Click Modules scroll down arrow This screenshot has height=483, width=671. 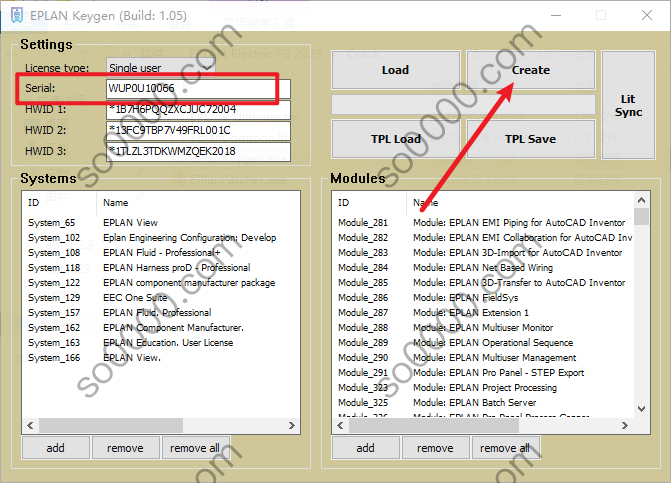tap(641, 409)
